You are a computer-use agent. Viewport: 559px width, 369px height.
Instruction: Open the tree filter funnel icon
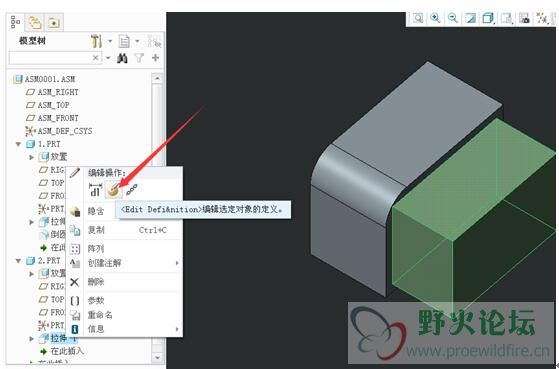(x=139, y=58)
